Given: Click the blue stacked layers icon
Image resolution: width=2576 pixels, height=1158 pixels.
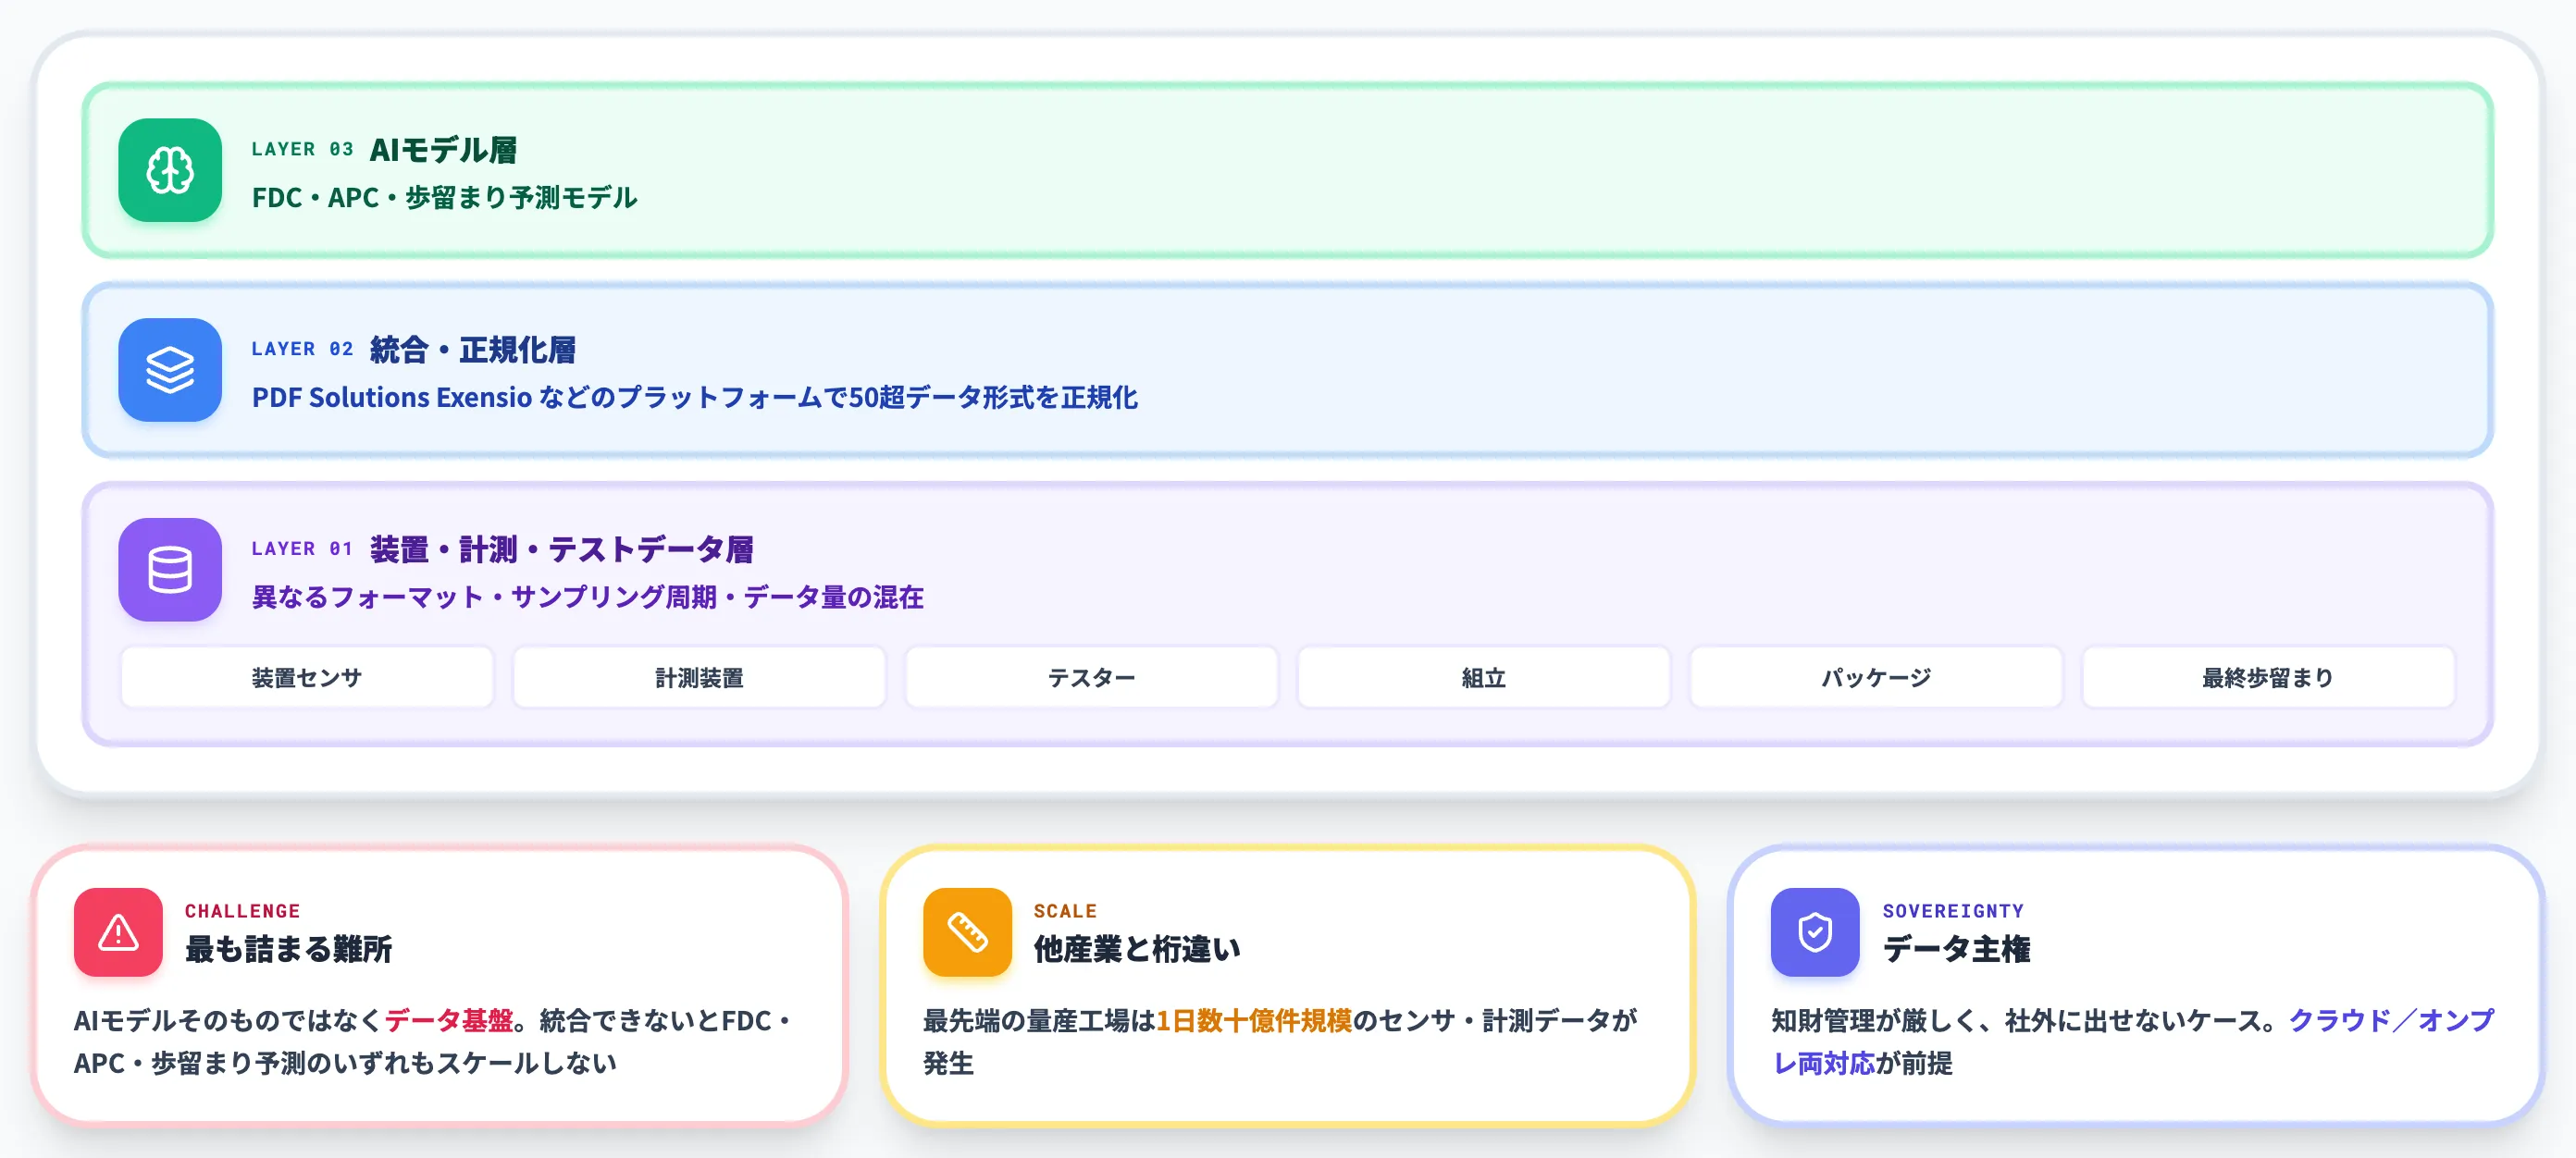Looking at the screenshot, I should coord(170,370).
